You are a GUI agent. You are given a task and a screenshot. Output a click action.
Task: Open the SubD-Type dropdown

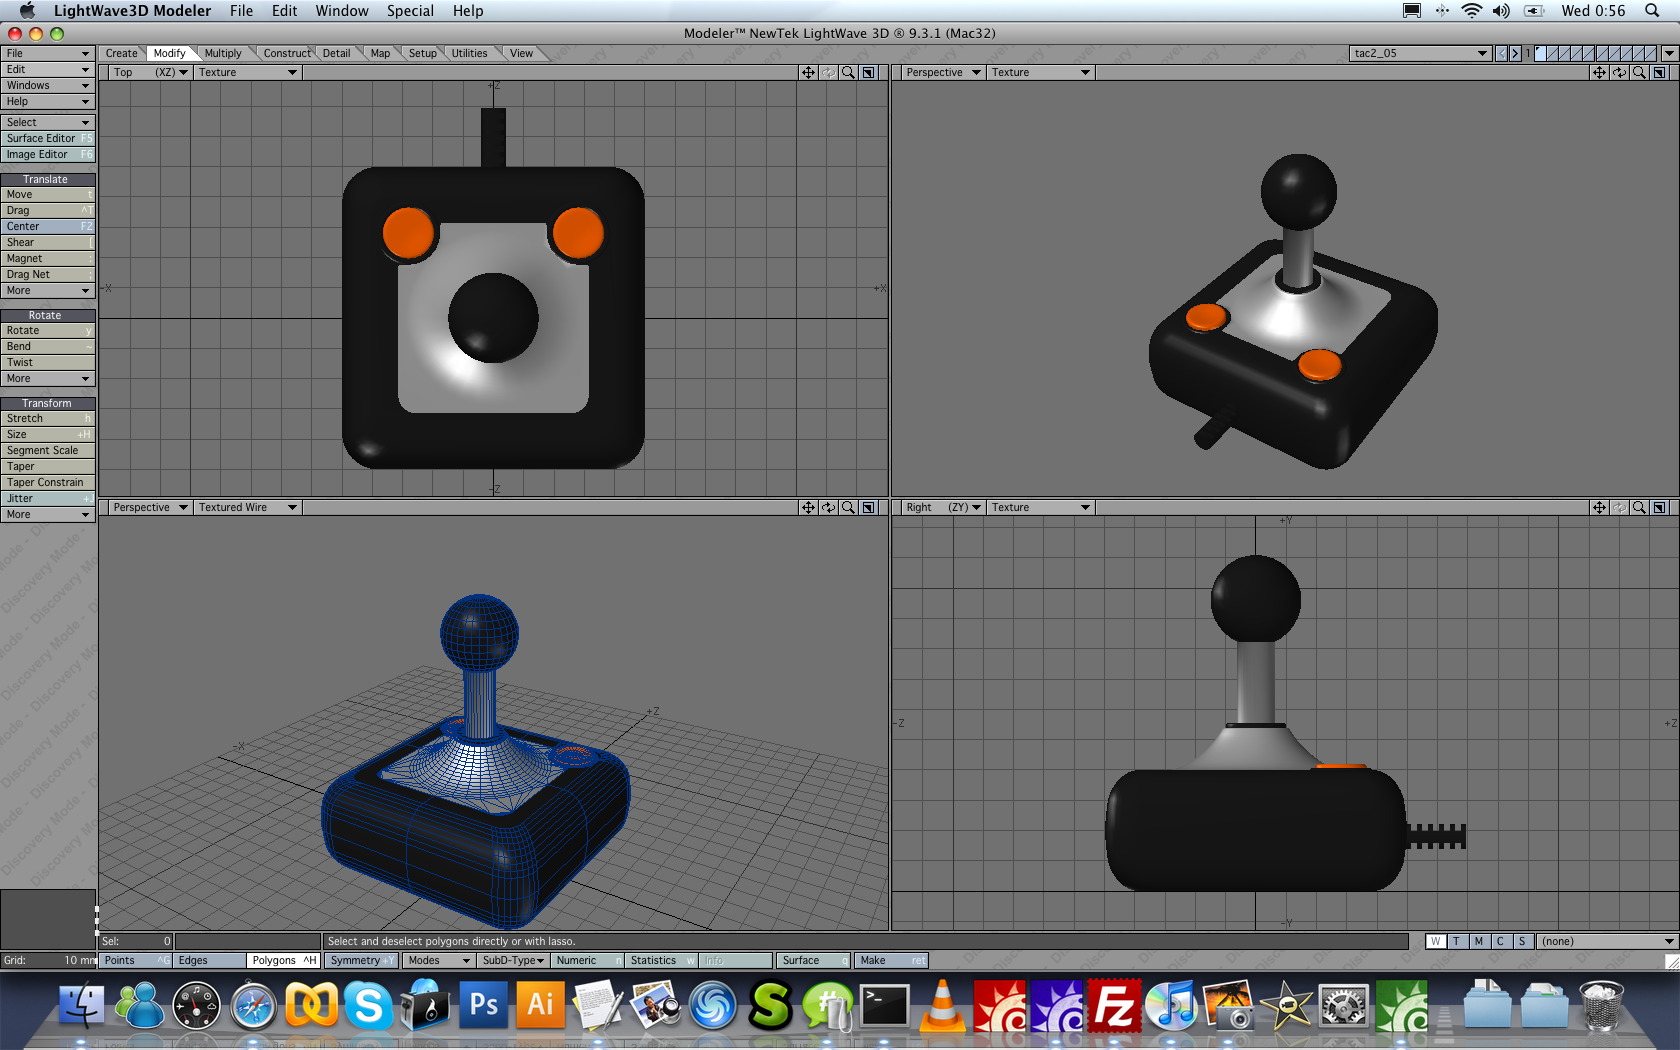512,960
